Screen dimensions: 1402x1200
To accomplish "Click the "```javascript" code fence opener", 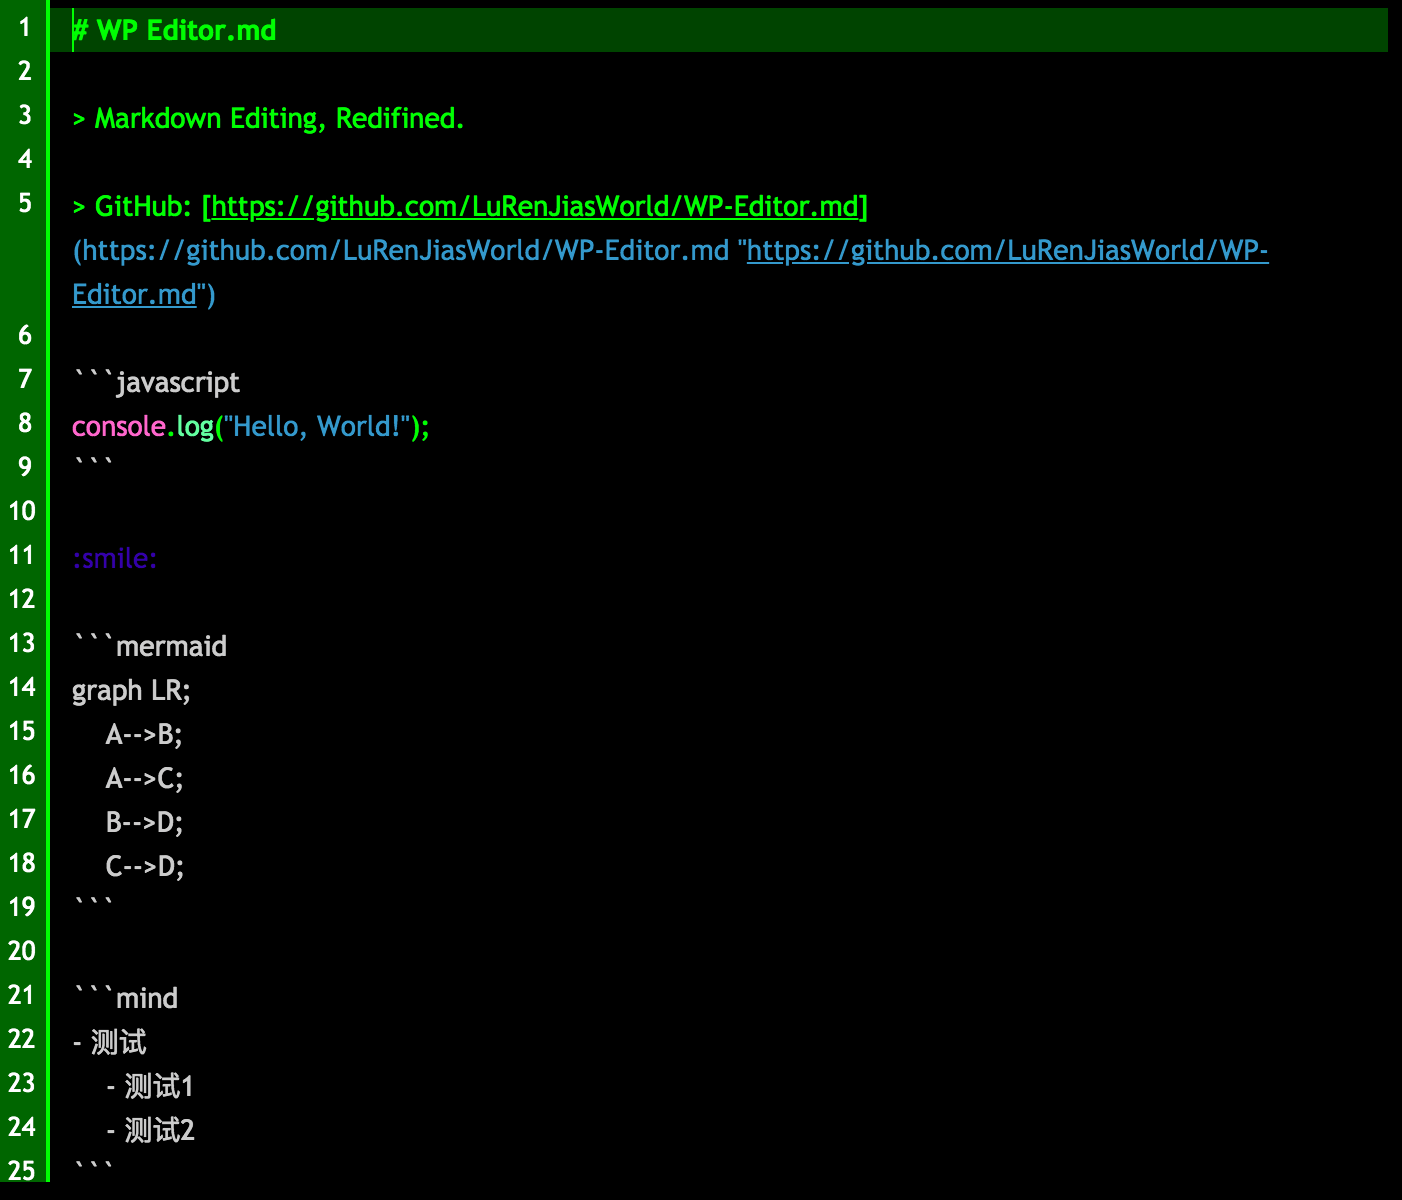I will (156, 382).
